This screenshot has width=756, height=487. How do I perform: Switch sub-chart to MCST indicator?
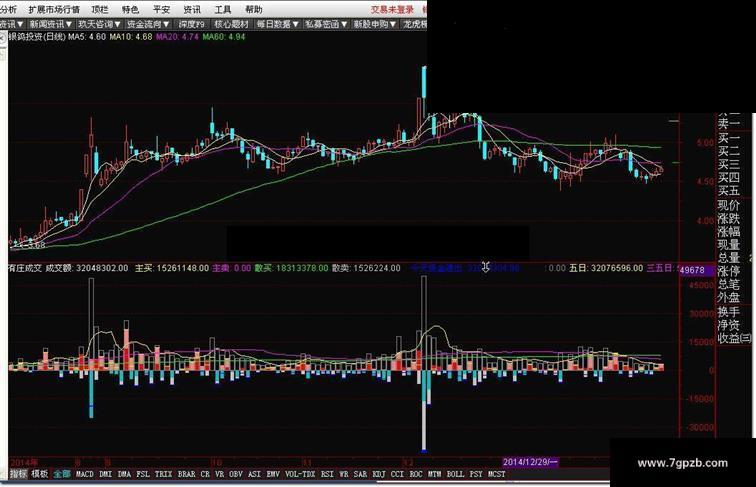[x=497, y=474]
